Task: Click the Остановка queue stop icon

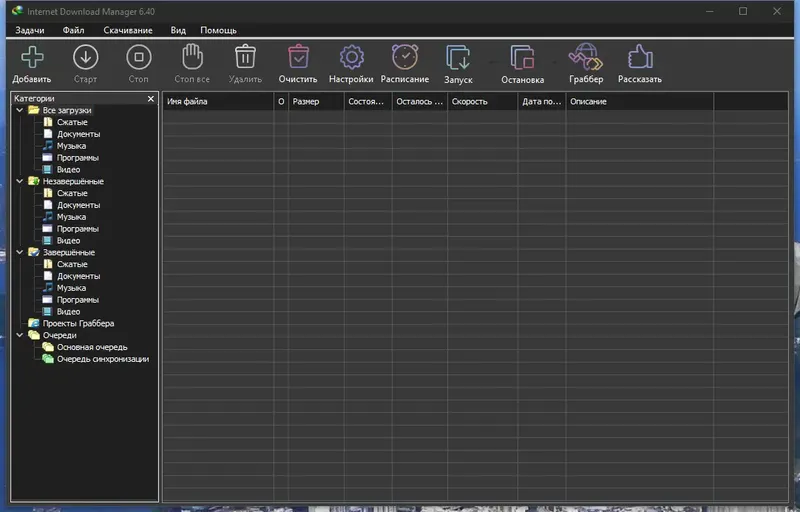Action: pos(522,57)
